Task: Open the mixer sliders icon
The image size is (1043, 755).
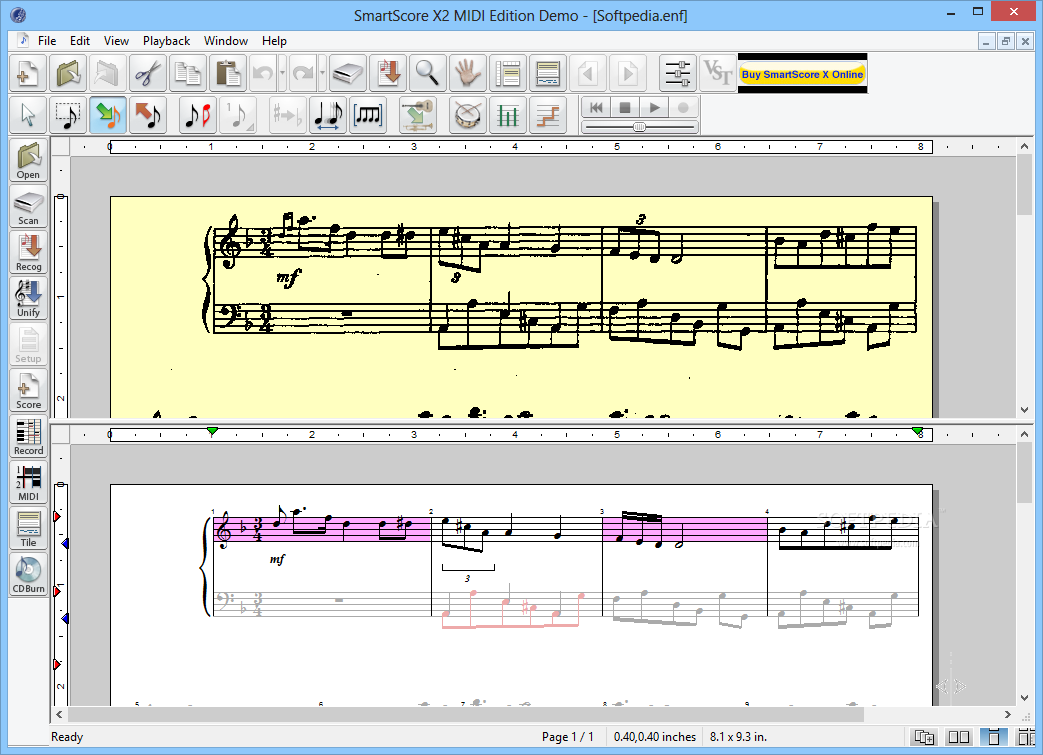Action: (678, 73)
